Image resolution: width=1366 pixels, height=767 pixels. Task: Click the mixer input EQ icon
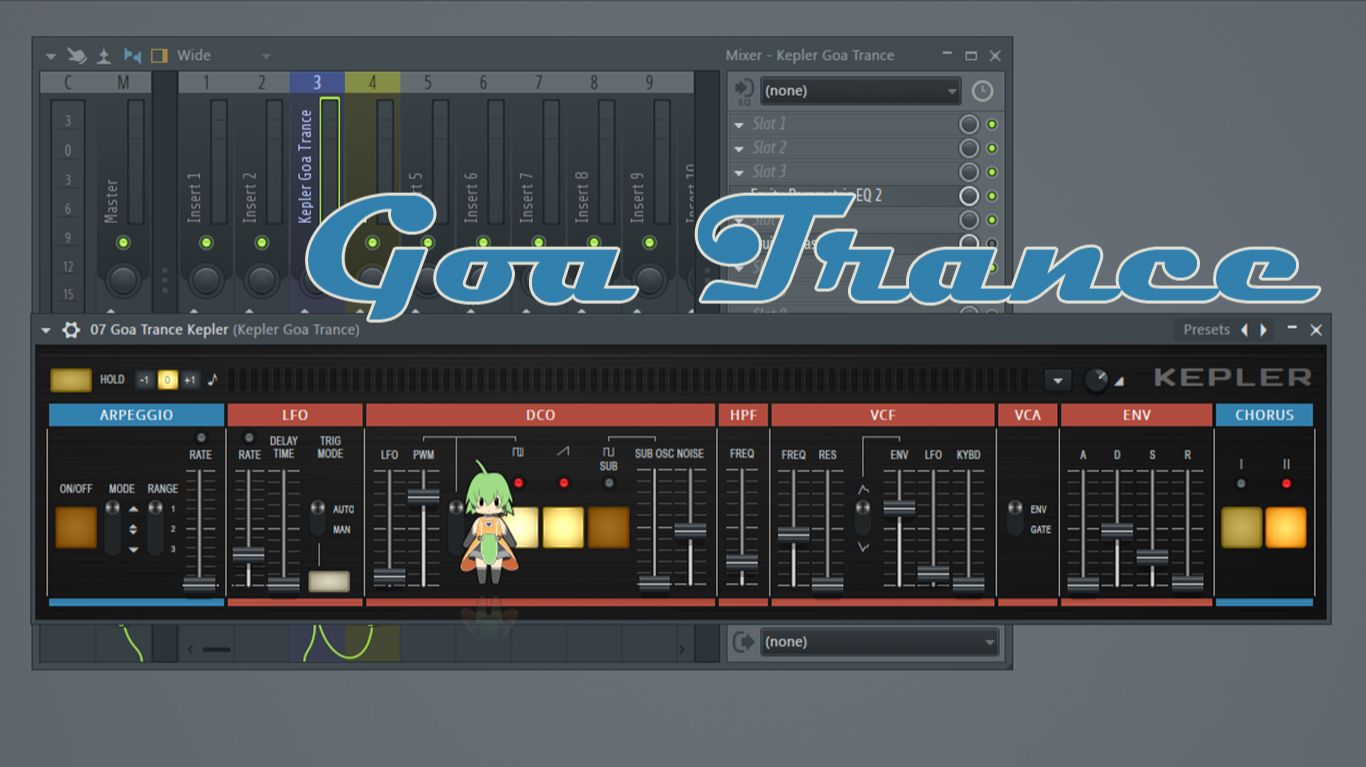point(744,91)
